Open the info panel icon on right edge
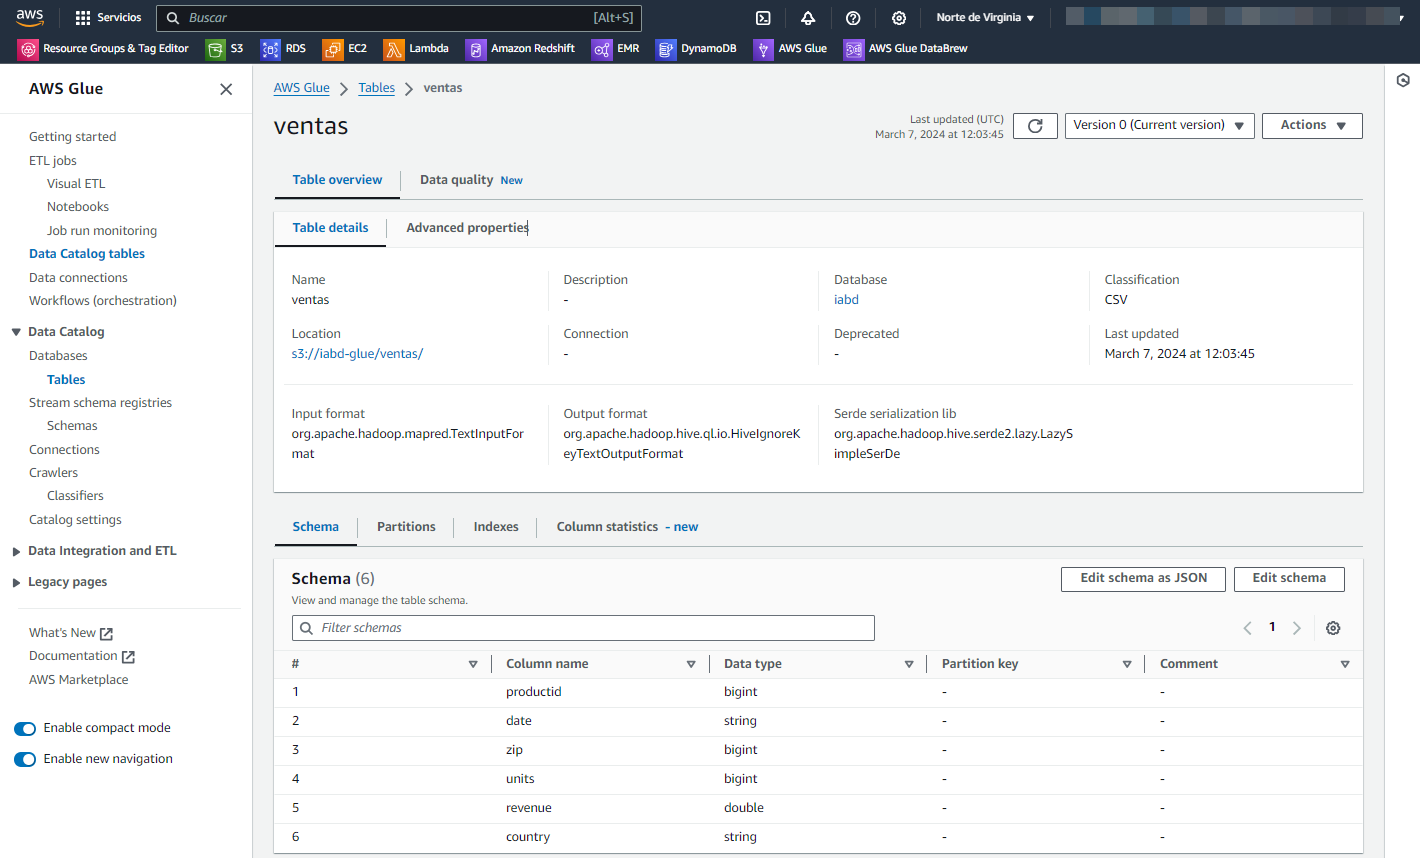 tap(1403, 80)
